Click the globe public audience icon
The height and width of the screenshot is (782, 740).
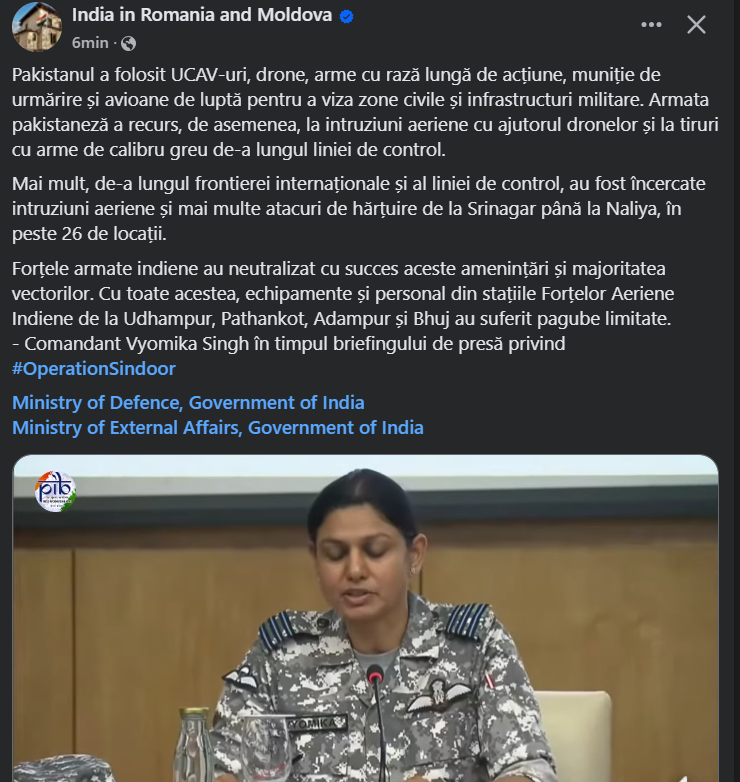point(128,43)
